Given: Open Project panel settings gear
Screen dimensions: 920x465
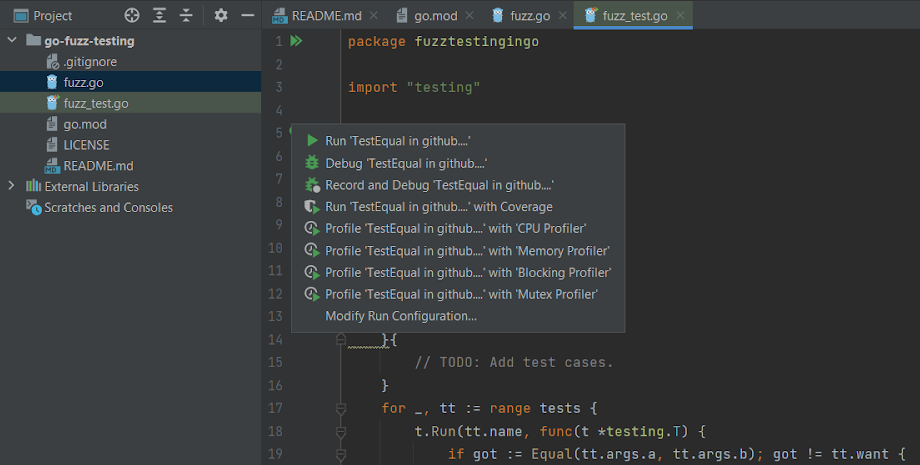Looking at the screenshot, I should pos(221,16).
